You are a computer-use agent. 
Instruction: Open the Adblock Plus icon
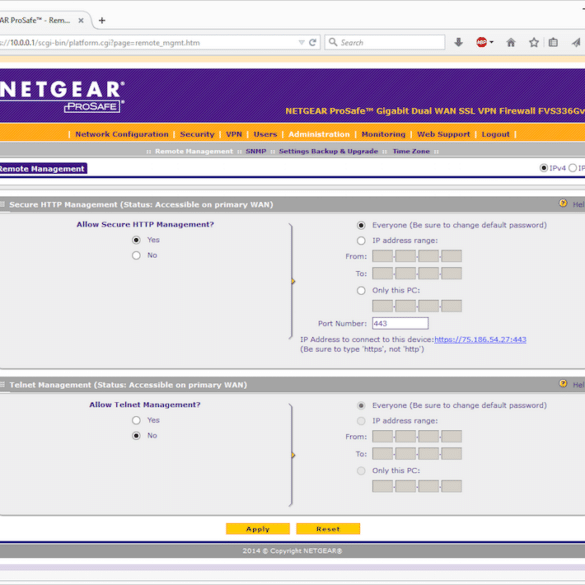pos(481,43)
